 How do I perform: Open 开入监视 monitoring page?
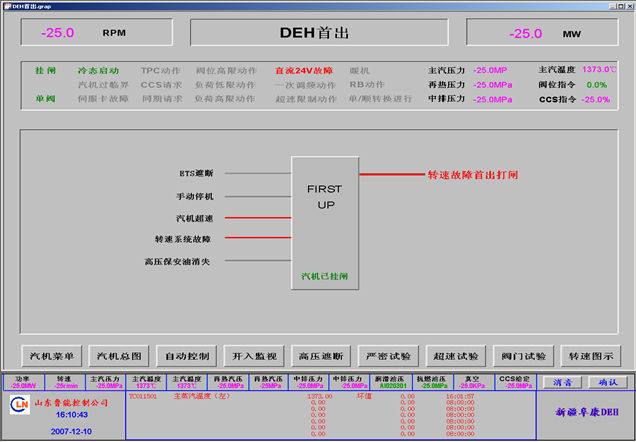click(254, 356)
